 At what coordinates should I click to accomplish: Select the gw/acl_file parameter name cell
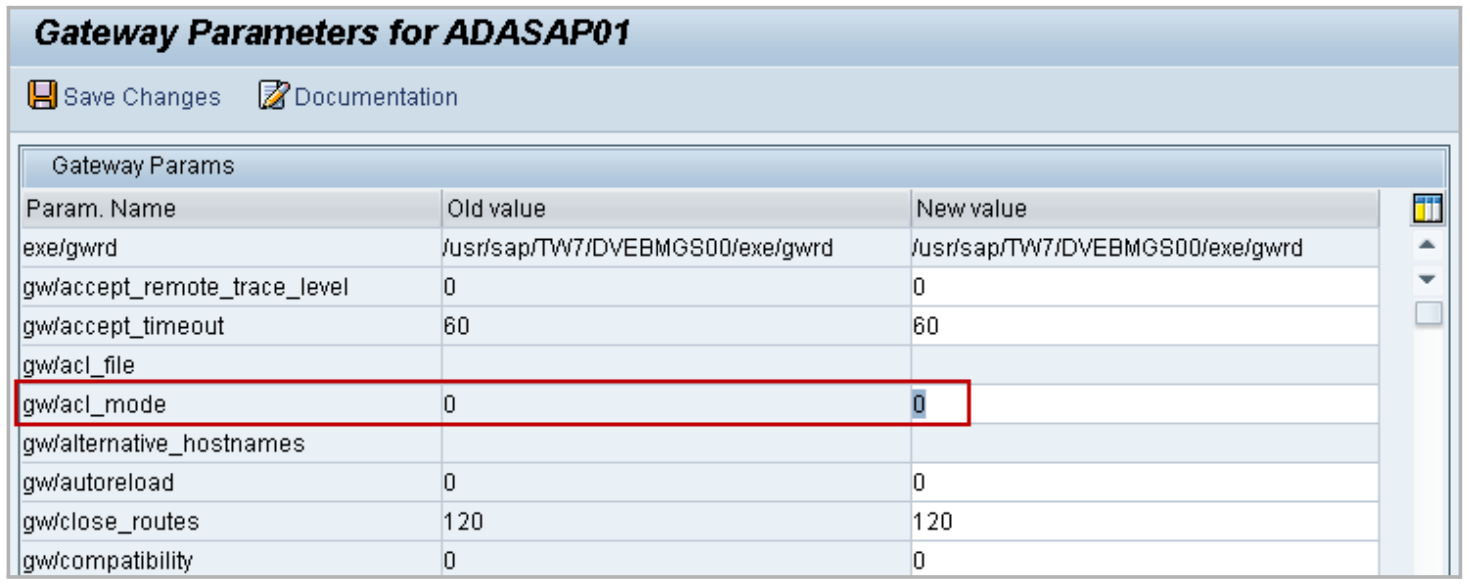click(x=230, y=365)
